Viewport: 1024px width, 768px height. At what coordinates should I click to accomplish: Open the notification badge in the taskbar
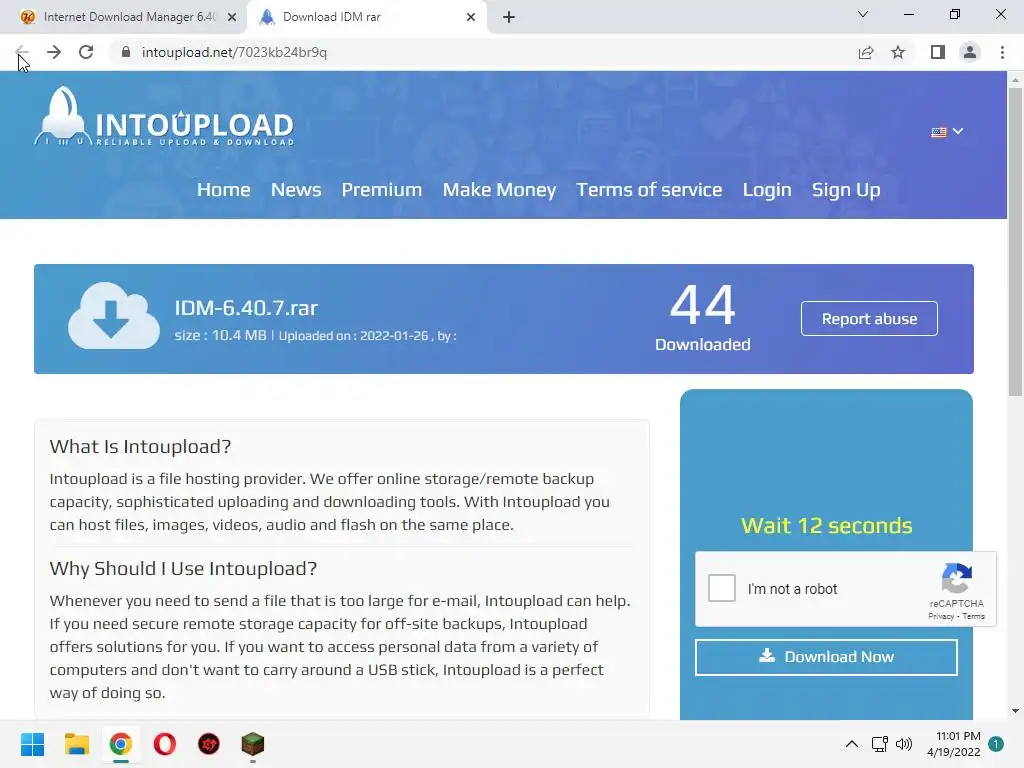996,744
